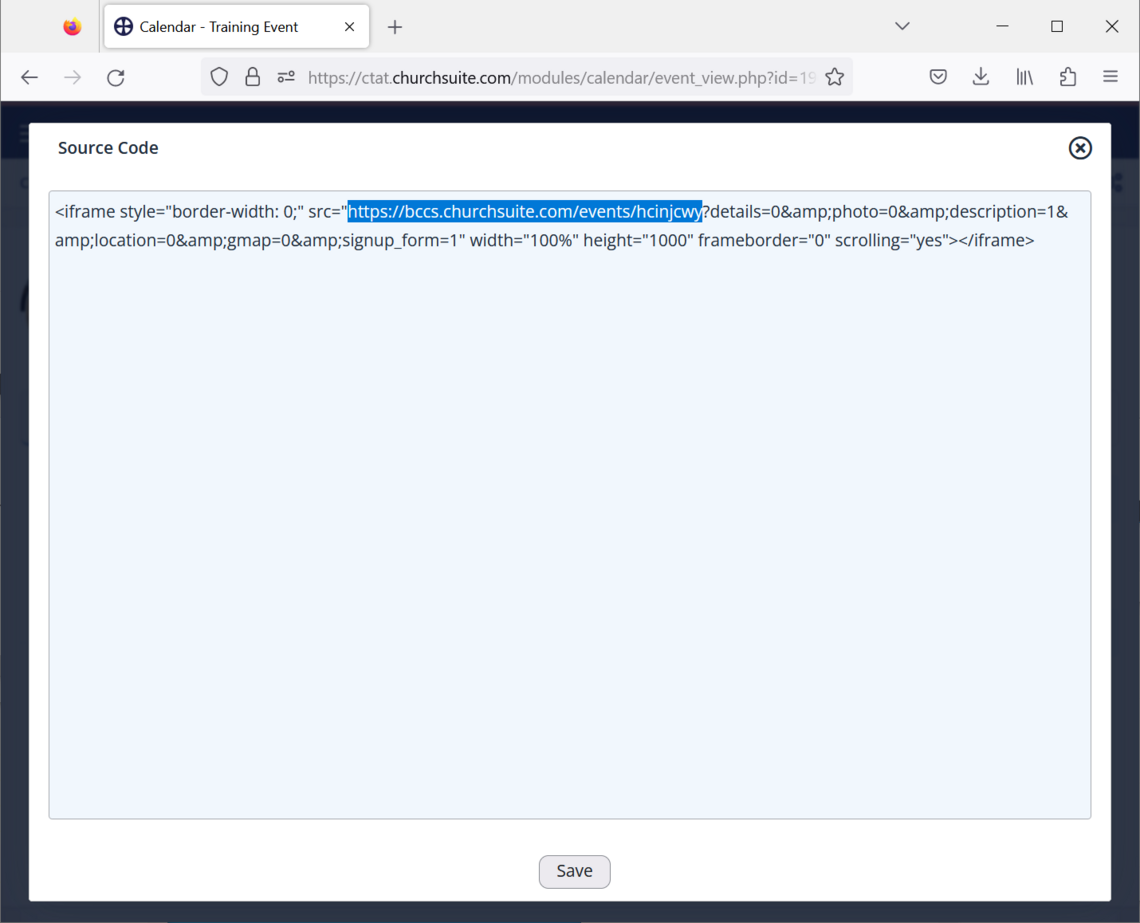Screen dimensions: 1140x923
Task: Click '<iframe style=' at code start
Action: pyautogui.click(x=111, y=211)
